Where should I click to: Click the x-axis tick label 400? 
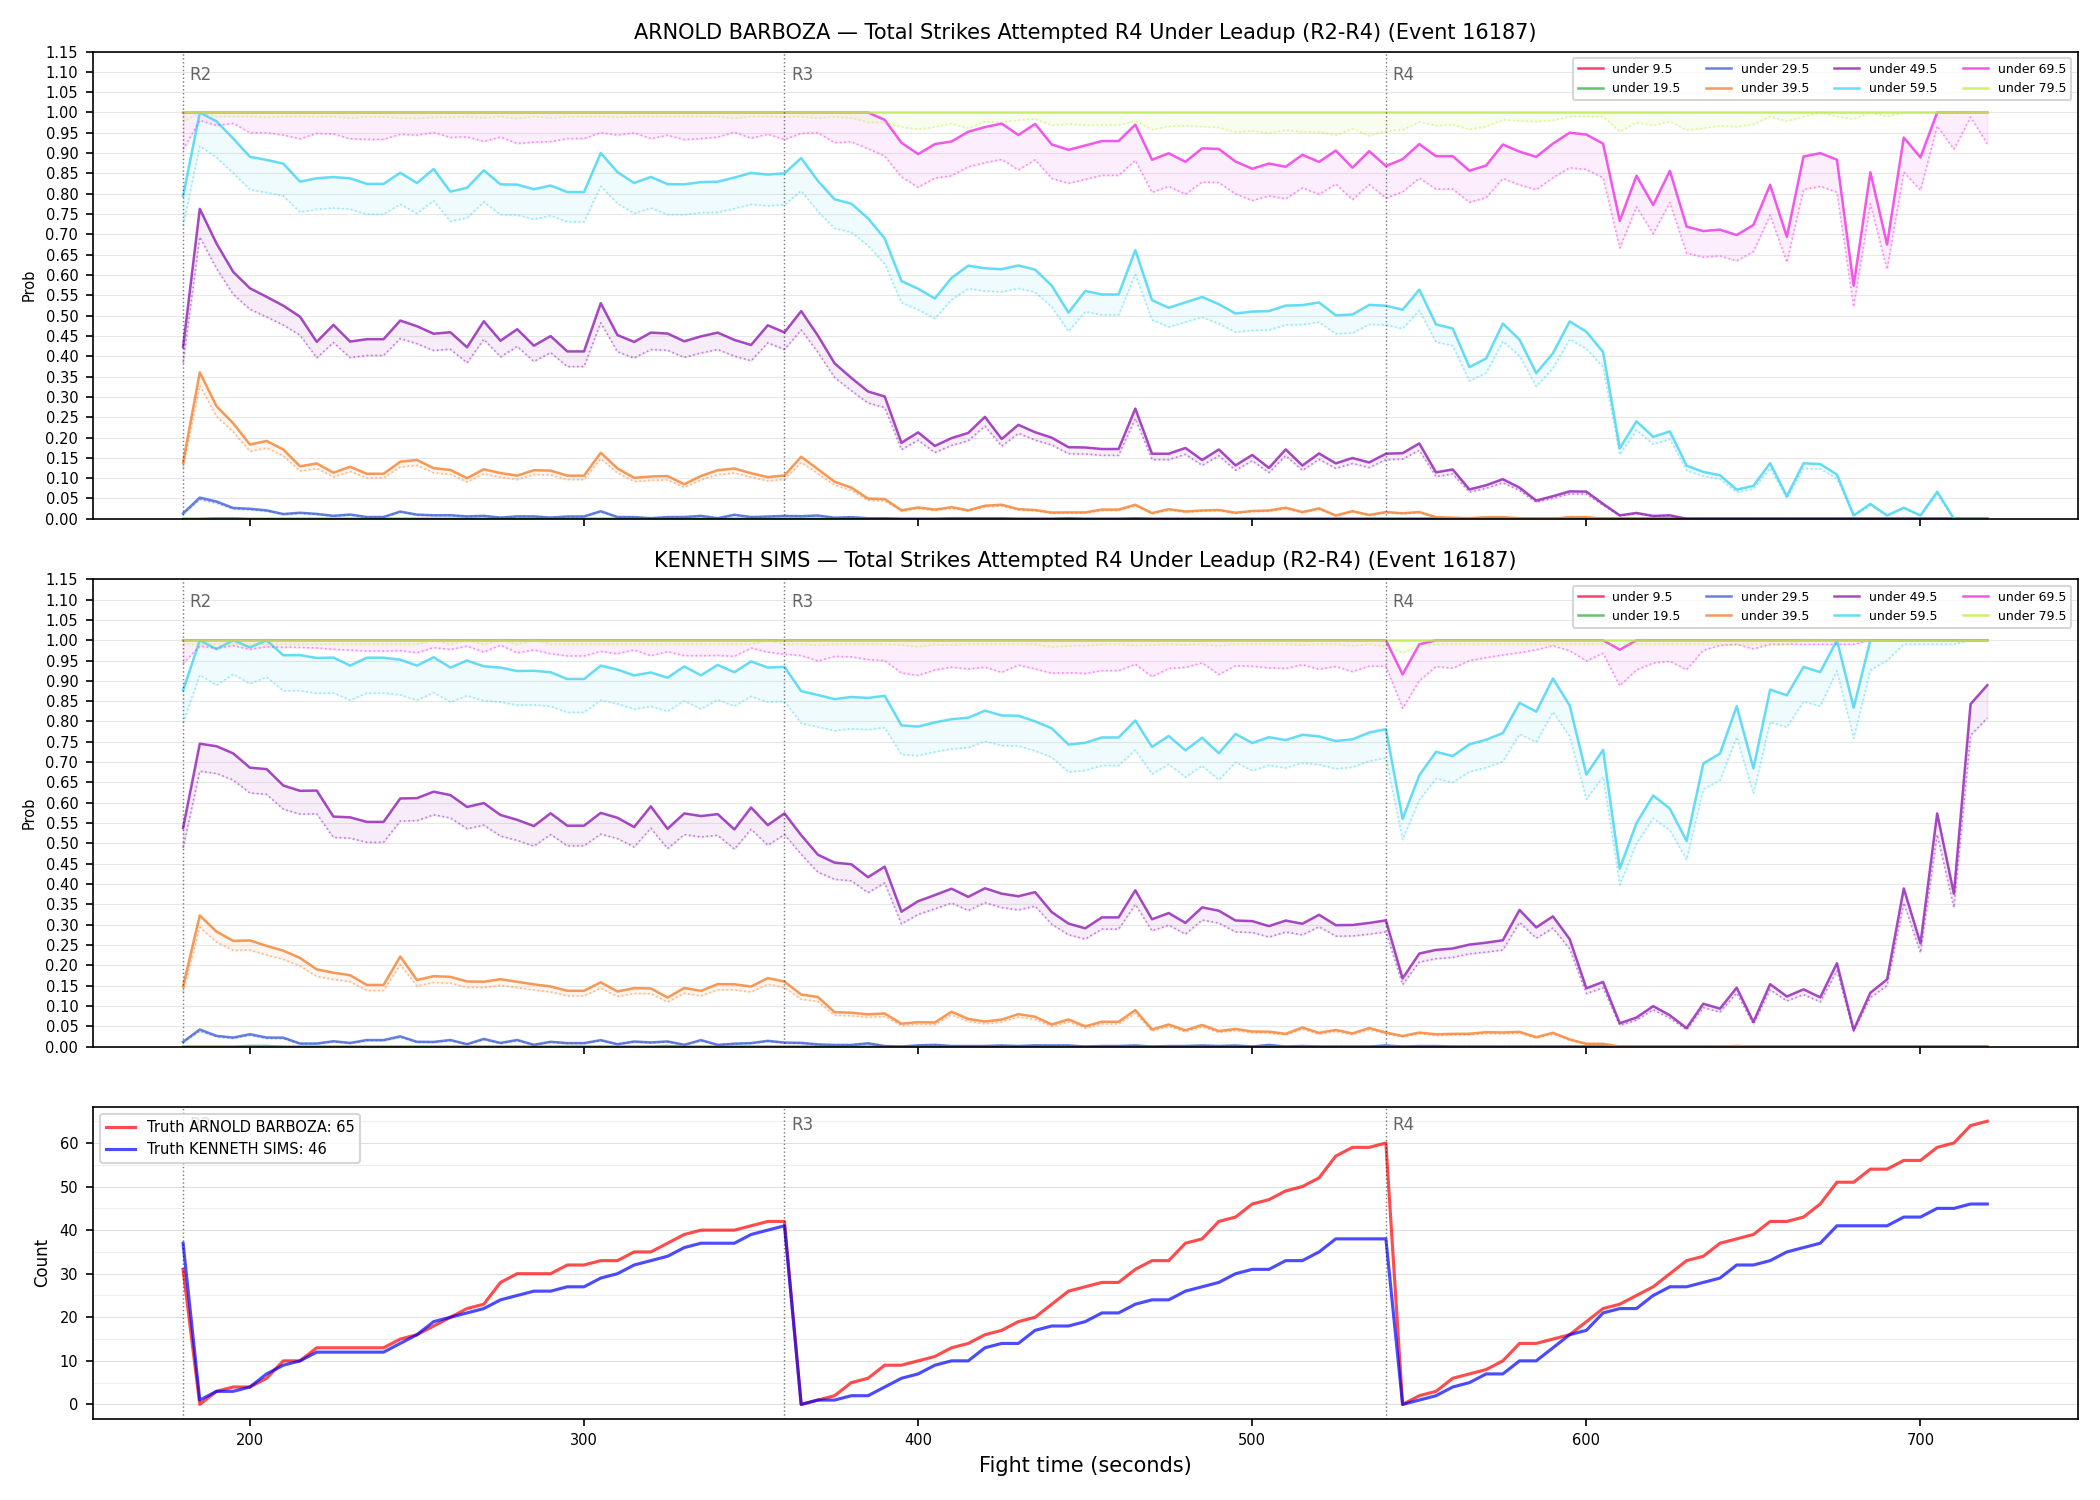(x=917, y=1439)
